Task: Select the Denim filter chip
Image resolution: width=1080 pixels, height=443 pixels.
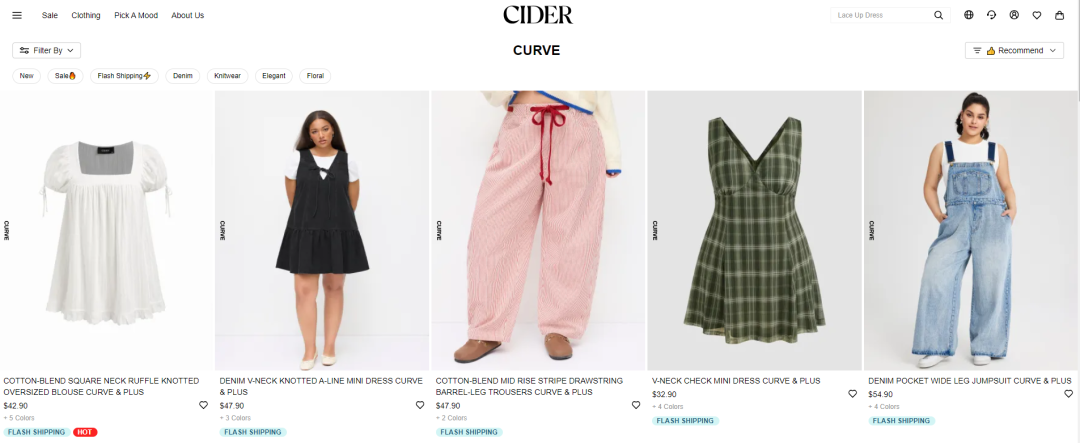Action: point(183,76)
